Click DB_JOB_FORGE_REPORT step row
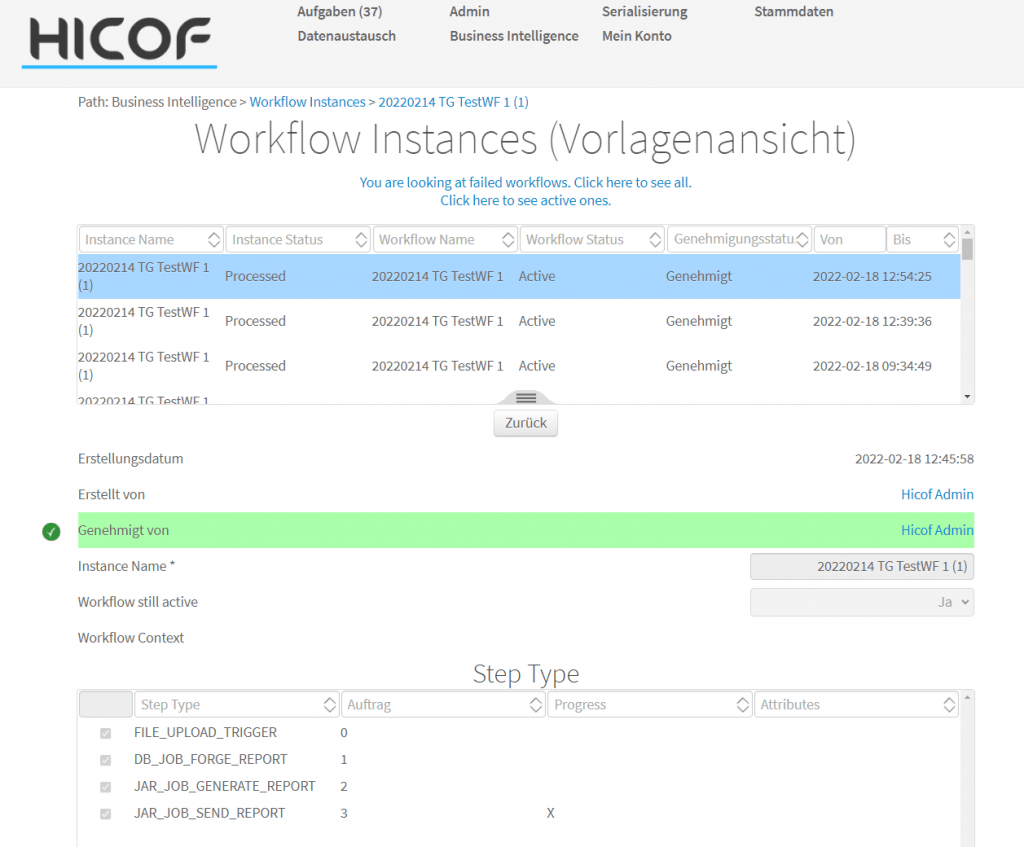The height and width of the screenshot is (847, 1024). (519, 759)
